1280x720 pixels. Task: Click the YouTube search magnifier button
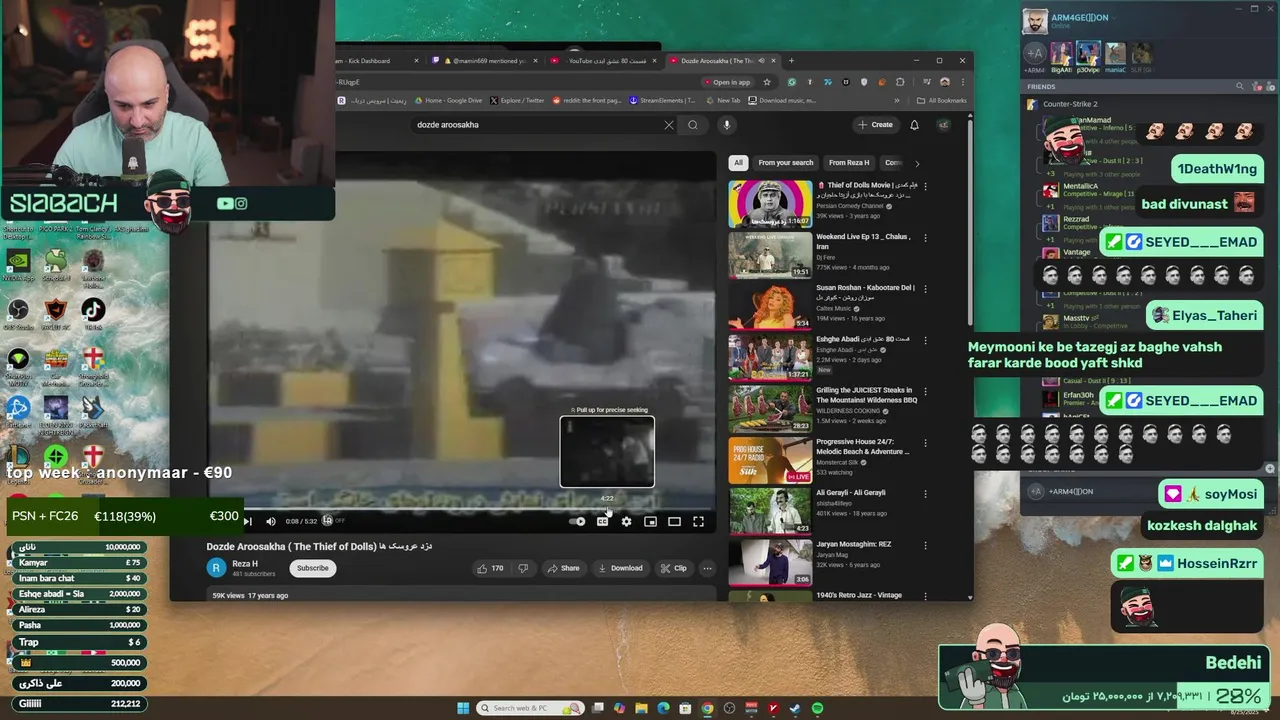pos(693,125)
